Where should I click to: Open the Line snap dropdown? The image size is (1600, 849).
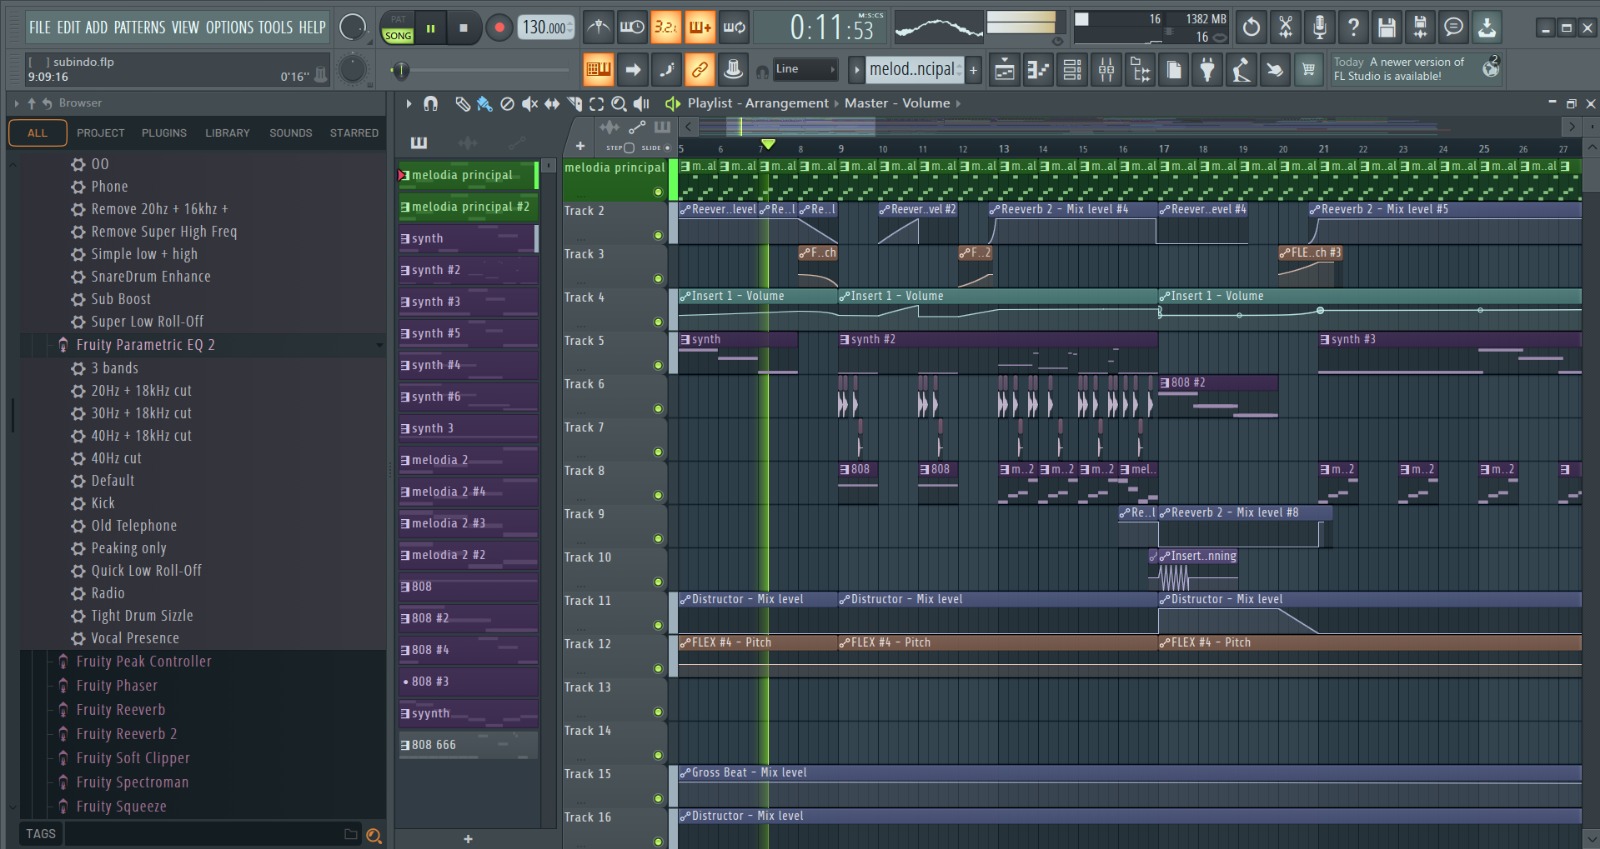pyautogui.click(x=805, y=69)
